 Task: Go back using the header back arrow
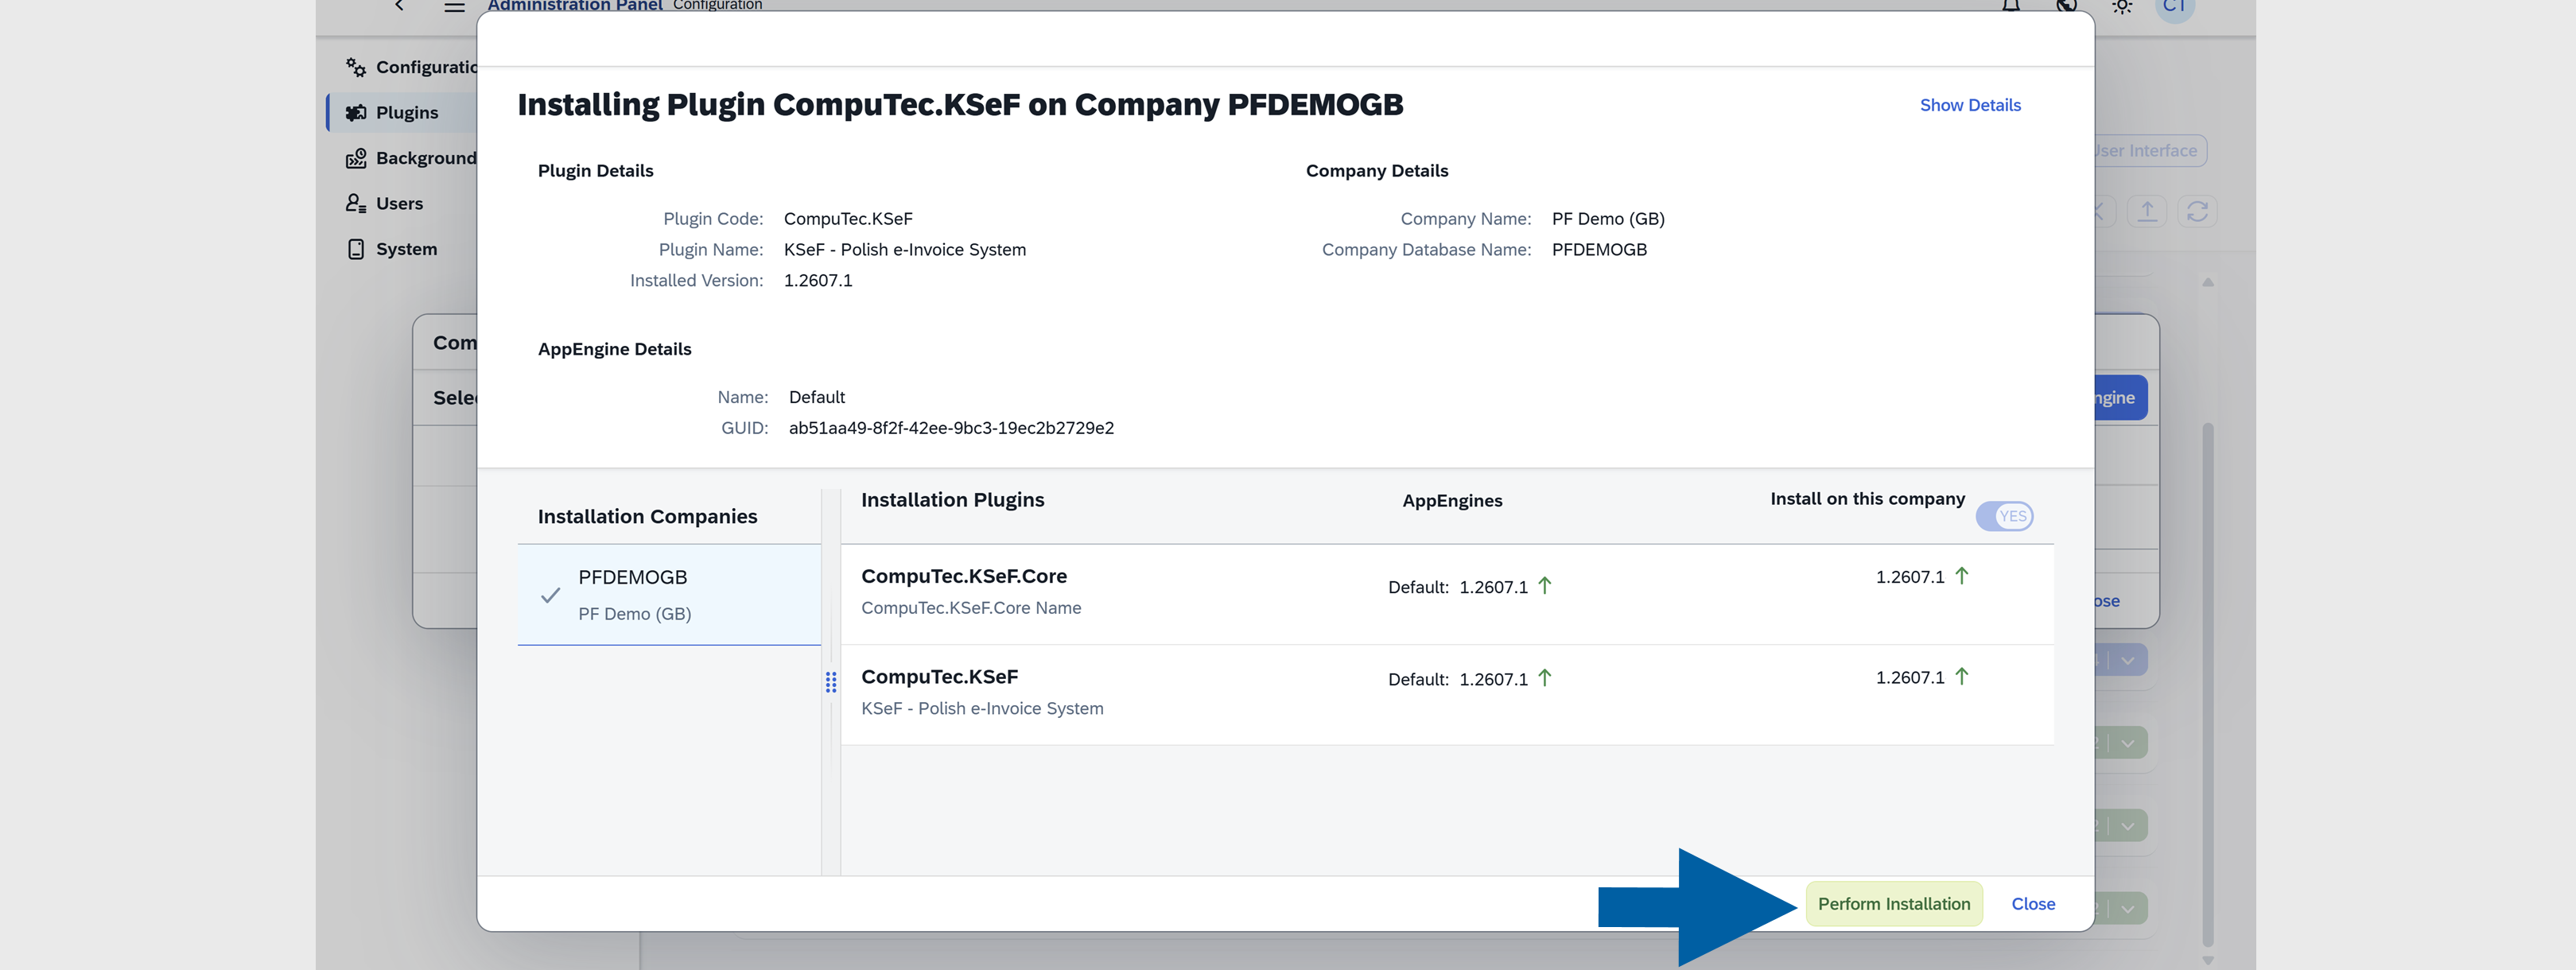(400, 6)
